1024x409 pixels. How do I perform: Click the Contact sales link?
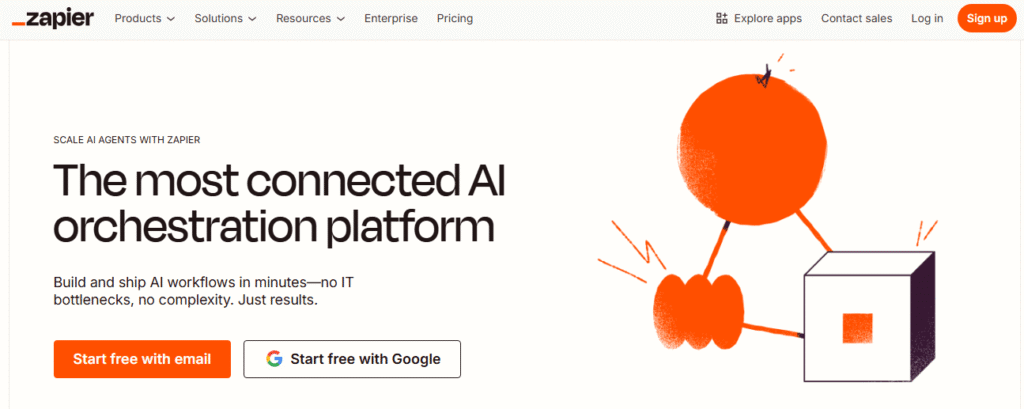pos(856,18)
